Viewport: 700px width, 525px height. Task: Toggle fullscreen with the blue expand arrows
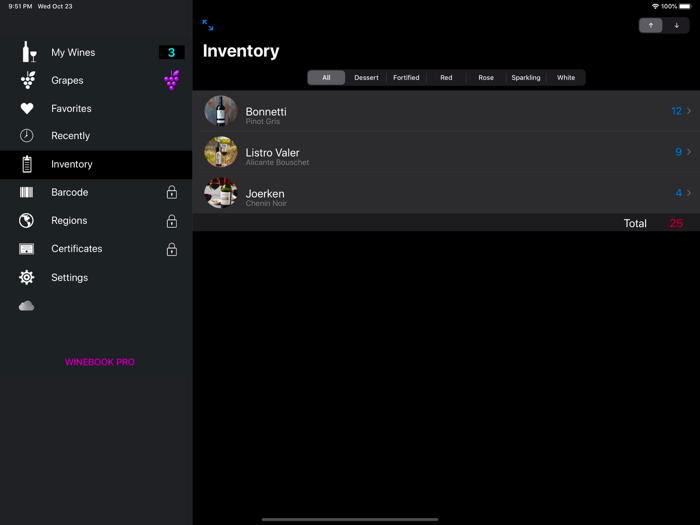click(208, 25)
